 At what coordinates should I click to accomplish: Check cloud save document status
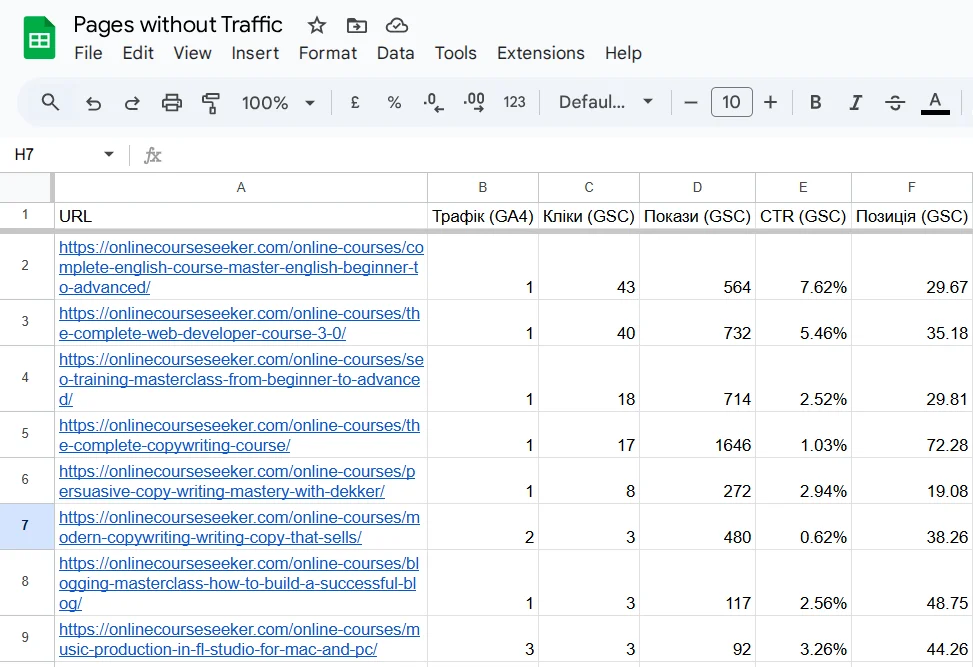397,25
